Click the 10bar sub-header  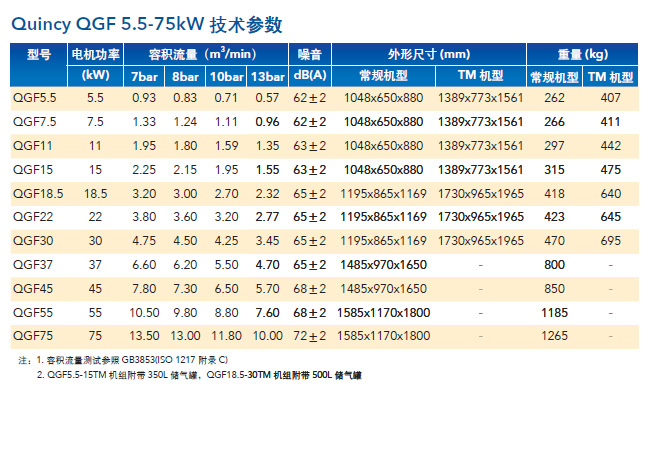click(226, 77)
